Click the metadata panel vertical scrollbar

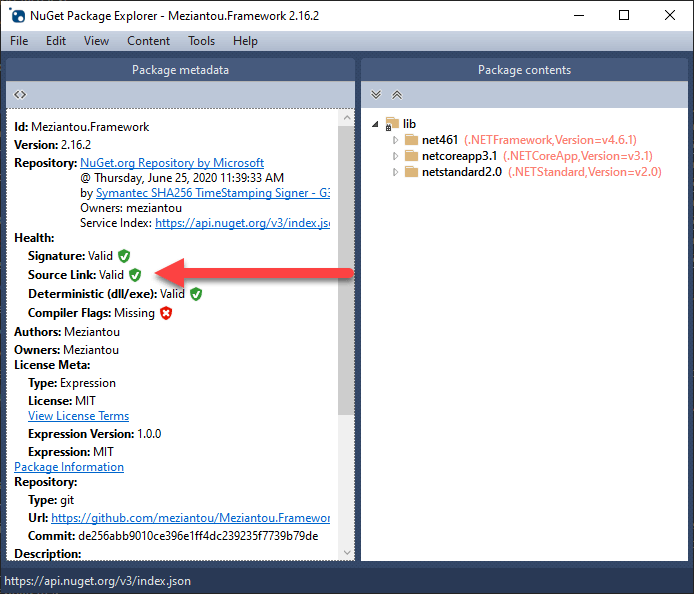(346, 300)
